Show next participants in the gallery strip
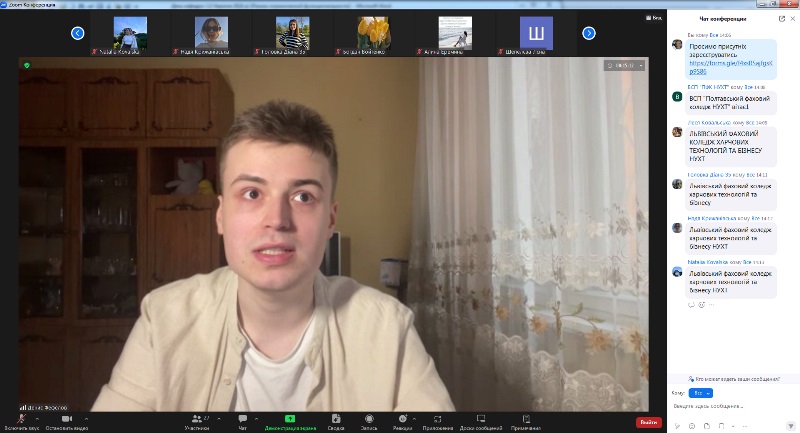 (589, 33)
